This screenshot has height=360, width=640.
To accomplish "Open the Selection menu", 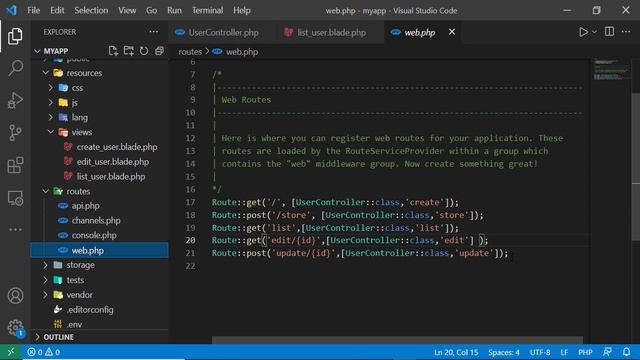I will point(91,10).
